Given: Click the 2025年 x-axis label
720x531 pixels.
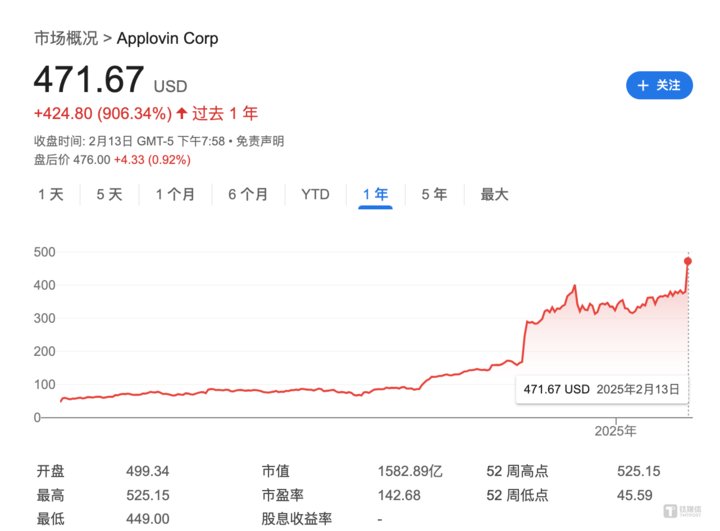Looking at the screenshot, I should [x=615, y=431].
